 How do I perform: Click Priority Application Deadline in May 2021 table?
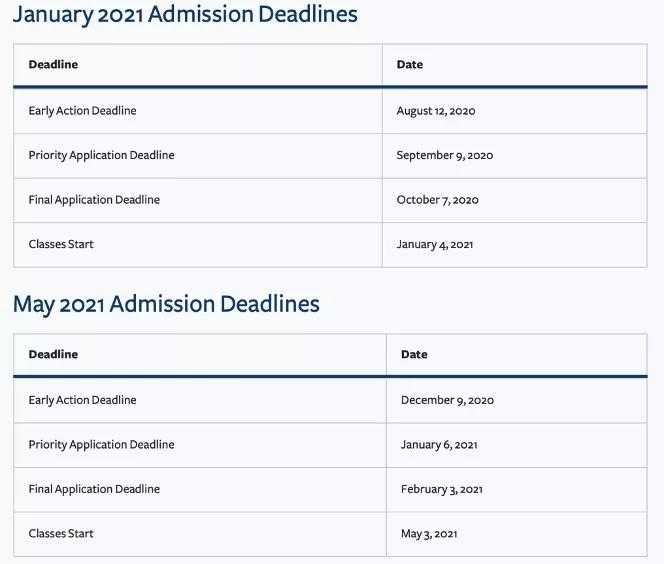pos(101,444)
